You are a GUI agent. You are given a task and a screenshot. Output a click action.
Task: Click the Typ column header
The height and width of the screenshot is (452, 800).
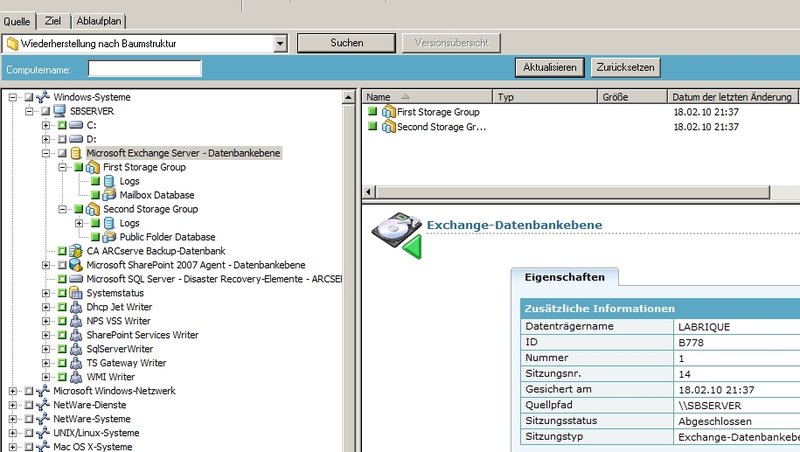click(545, 96)
